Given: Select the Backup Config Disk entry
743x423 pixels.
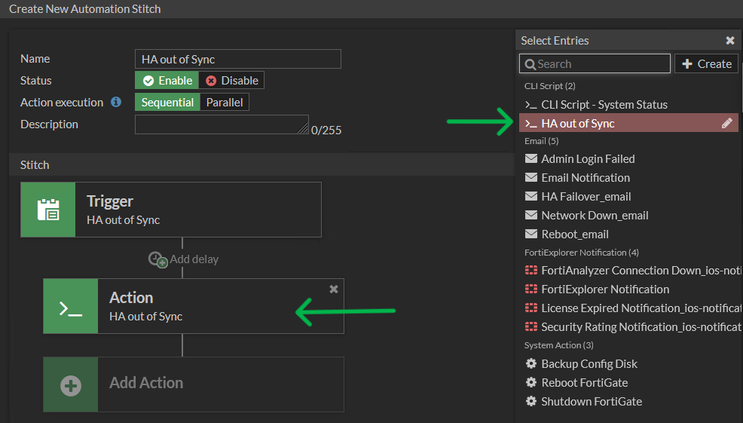Looking at the screenshot, I should tap(589, 364).
